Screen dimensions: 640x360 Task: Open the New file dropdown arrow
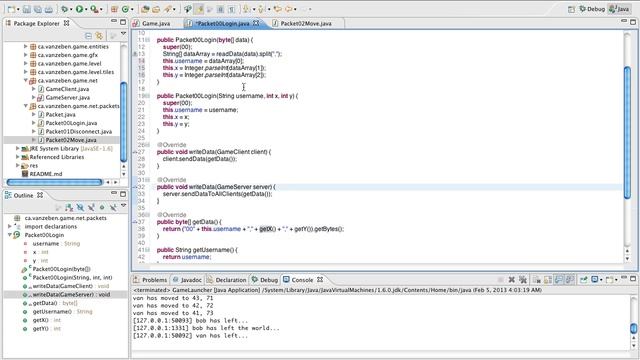18,9
